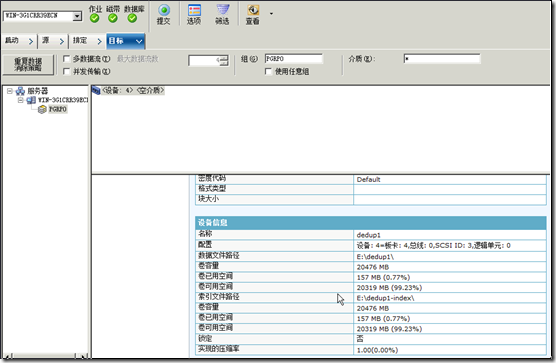Viewport: 556px width, 363px height.
Task: Click the dedup1 name value
Action: [368, 235]
